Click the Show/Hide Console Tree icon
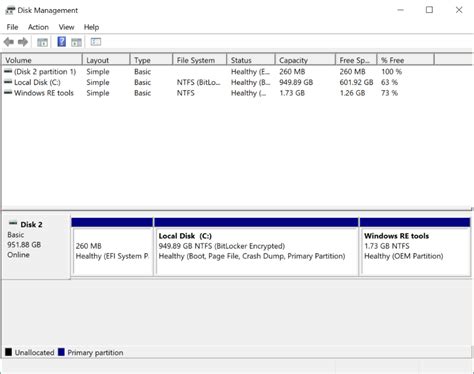Image resolution: width=474 pixels, height=374 pixels. tap(42, 42)
